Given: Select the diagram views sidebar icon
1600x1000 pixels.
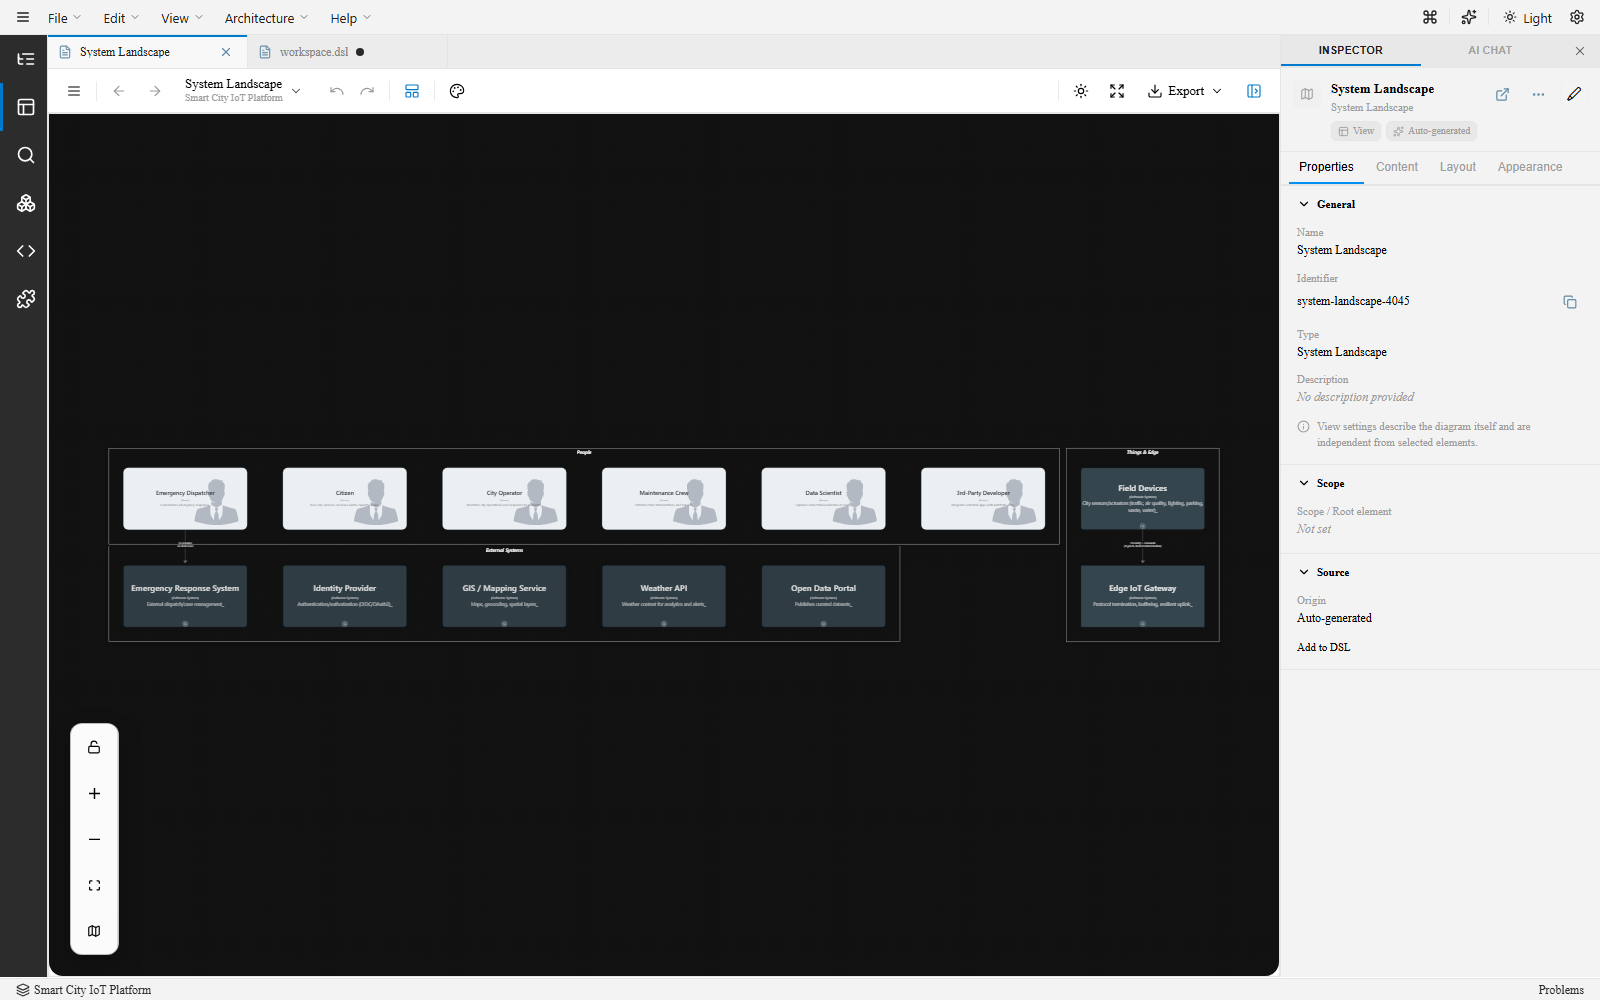Looking at the screenshot, I should 26,107.
